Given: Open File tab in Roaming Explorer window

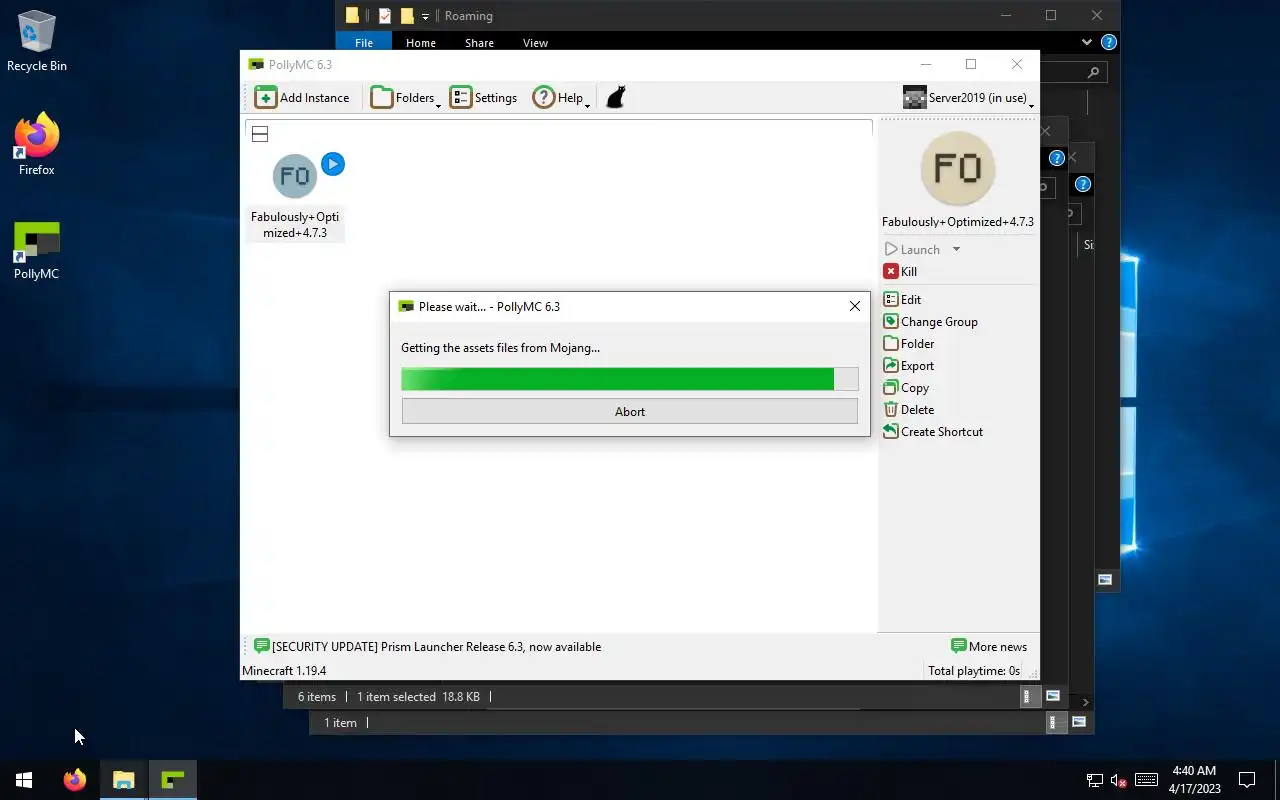Looking at the screenshot, I should click(364, 42).
